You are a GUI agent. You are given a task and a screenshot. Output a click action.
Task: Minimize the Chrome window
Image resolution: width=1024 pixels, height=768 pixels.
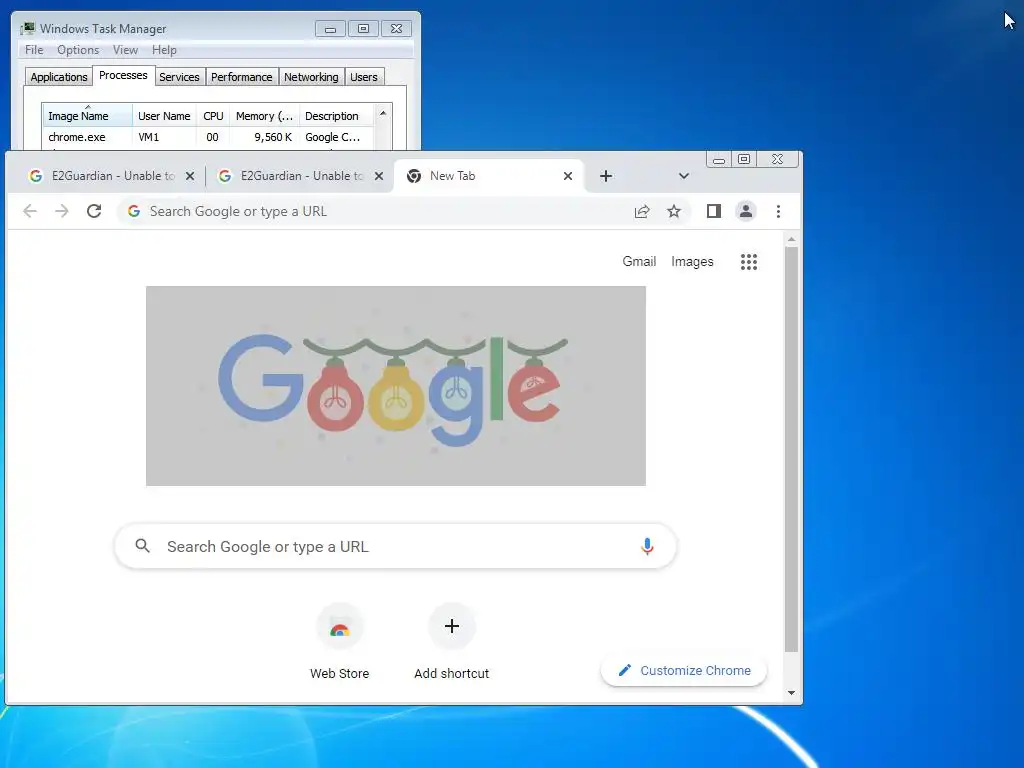click(718, 159)
